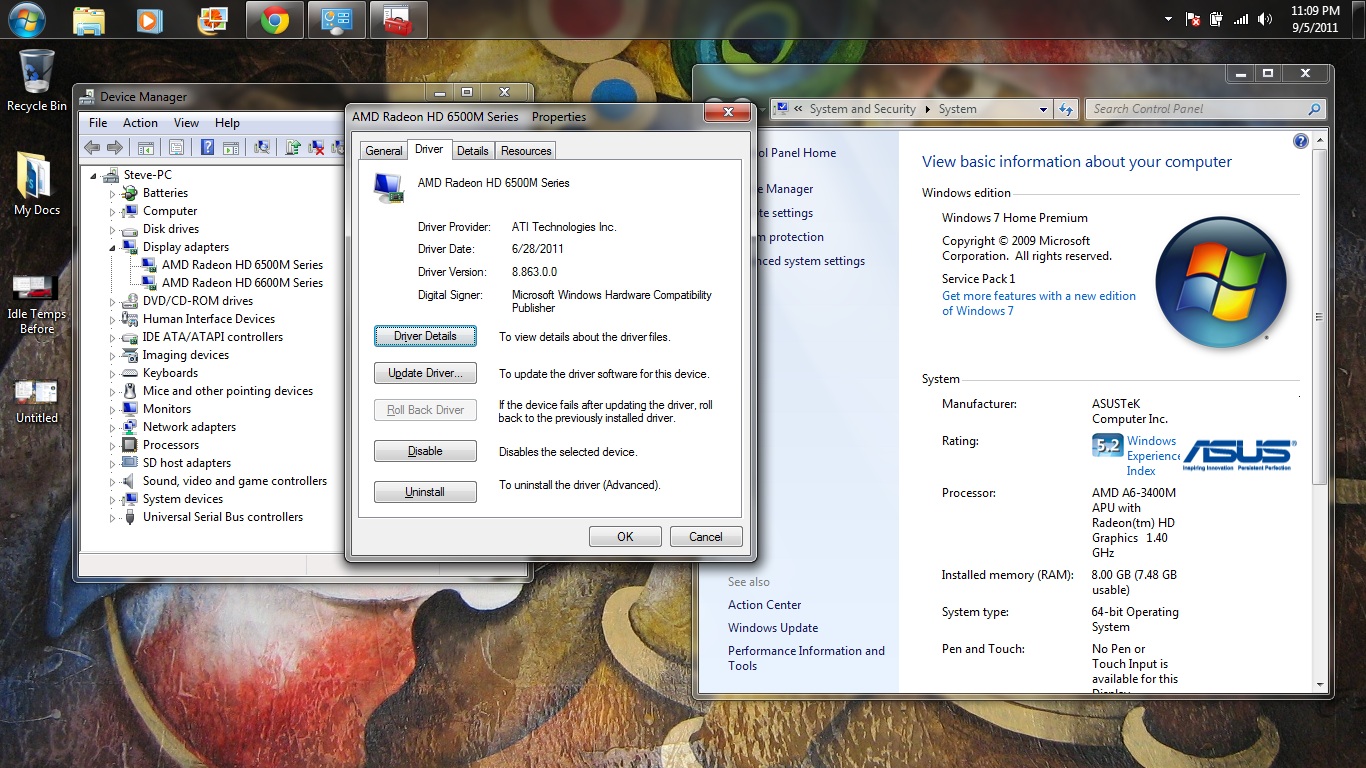Viewport: 1366px width, 768px height.
Task: Select AMD Radeon HD 6600M Series in tree
Action: pyautogui.click(x=242, y=283)
